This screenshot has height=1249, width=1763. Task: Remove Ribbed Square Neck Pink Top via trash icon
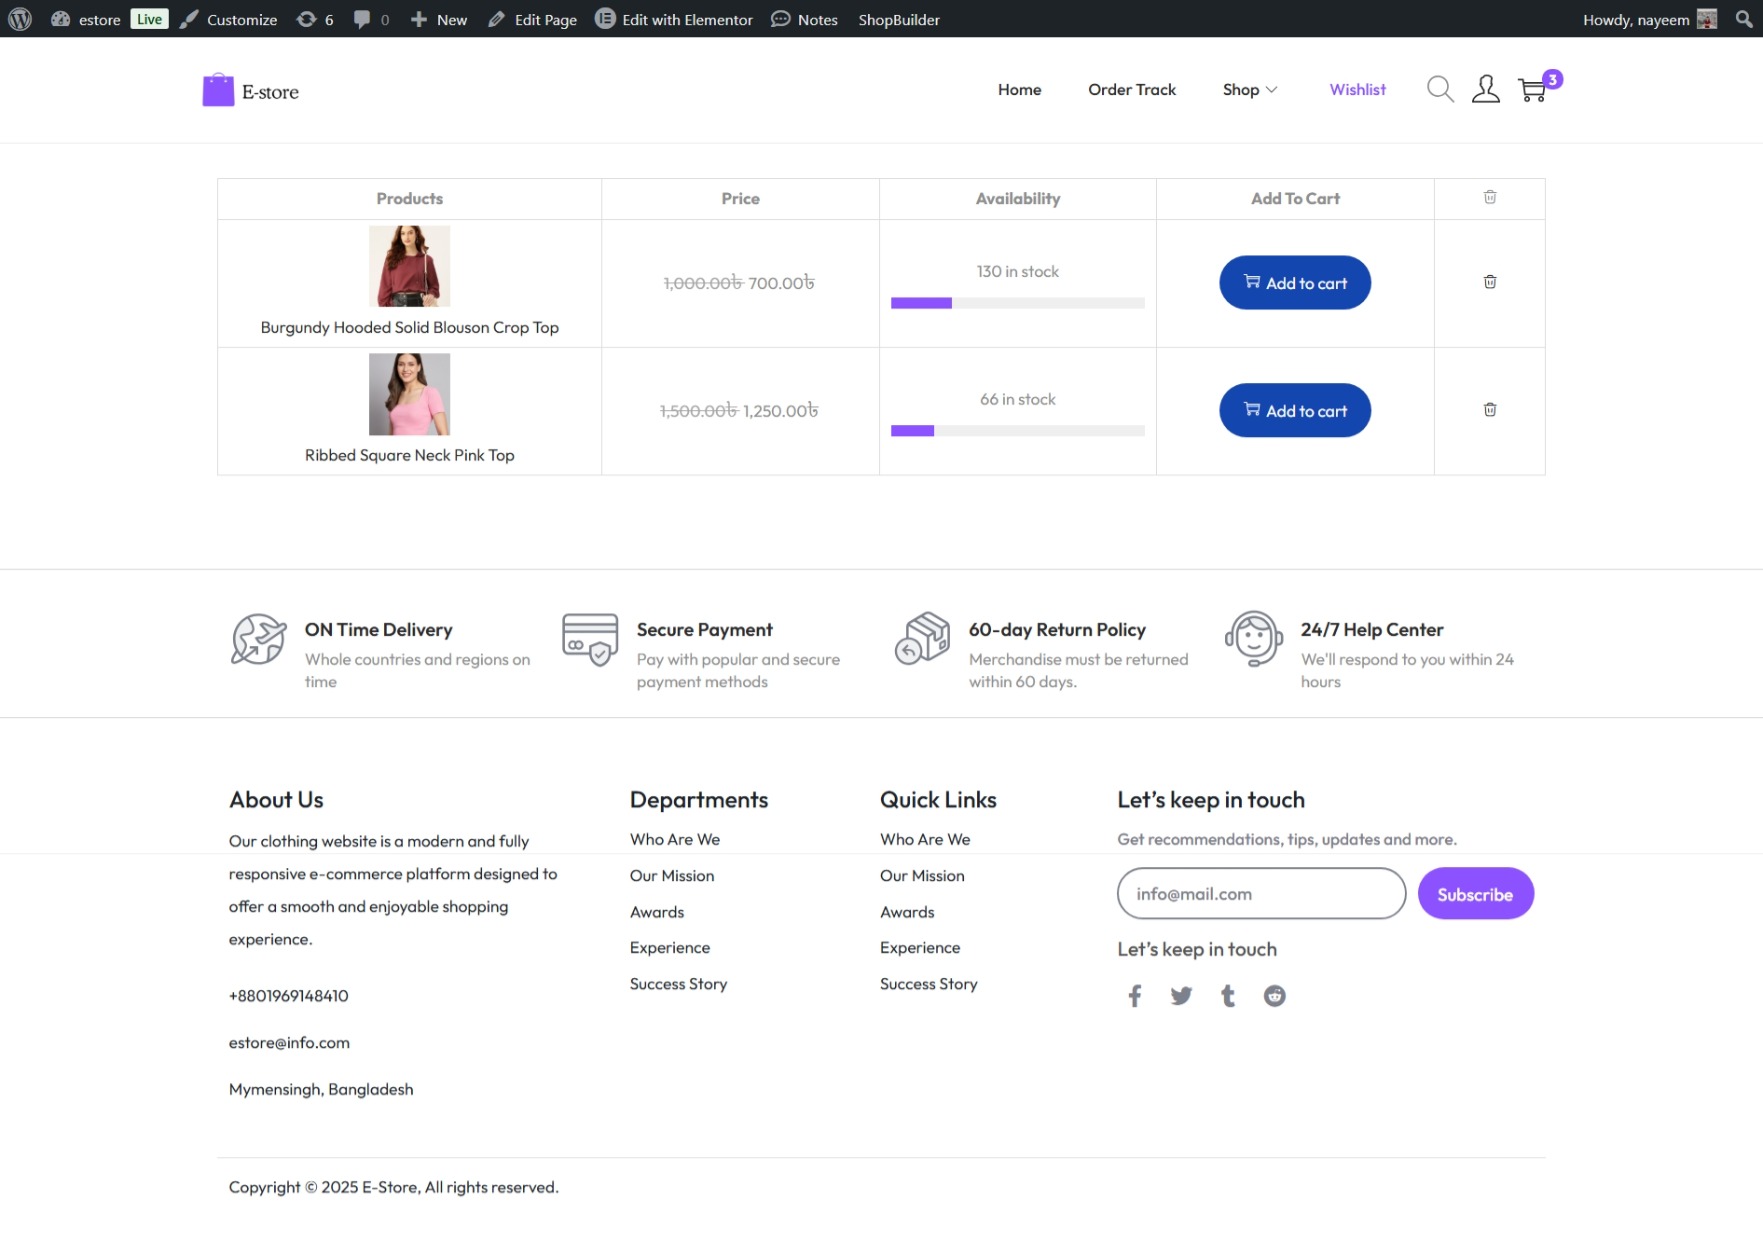tap(1490, 409)
